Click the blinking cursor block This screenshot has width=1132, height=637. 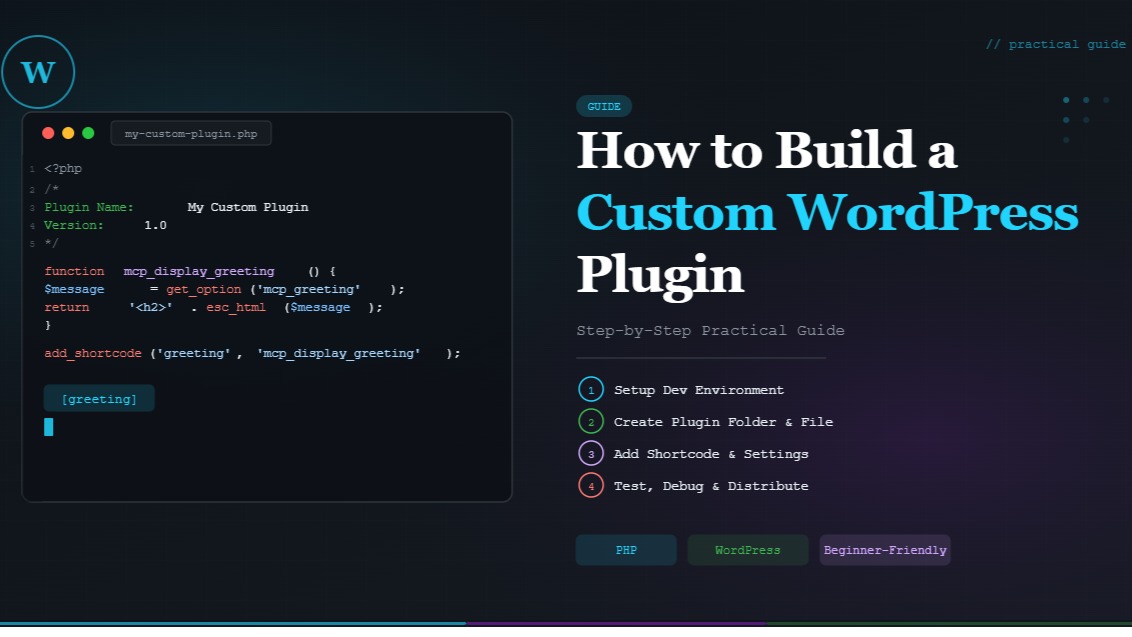pos(48,427)
